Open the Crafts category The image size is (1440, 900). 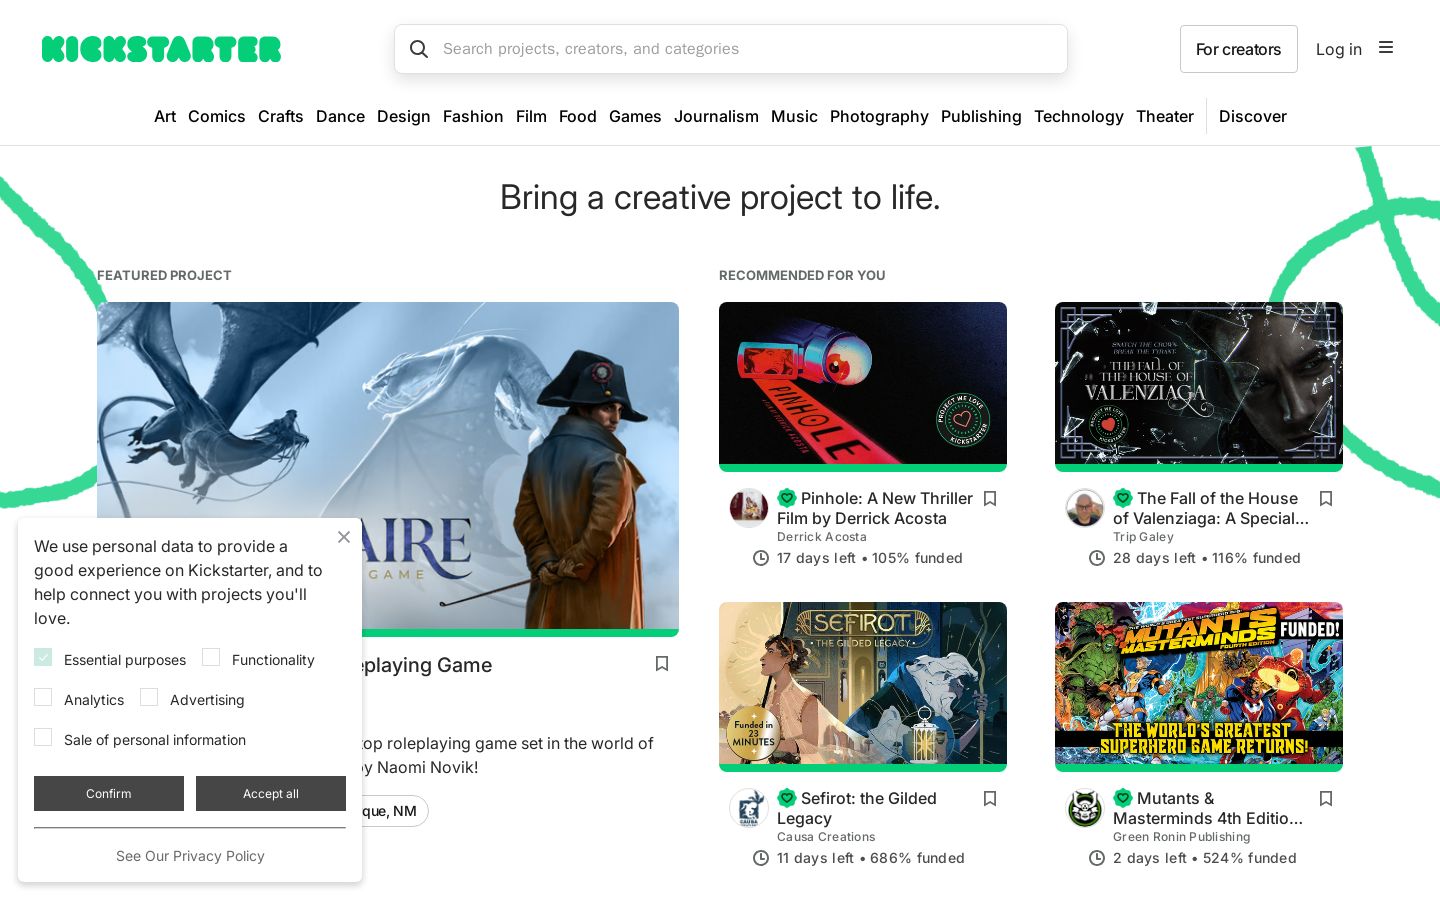click(281, 116)
